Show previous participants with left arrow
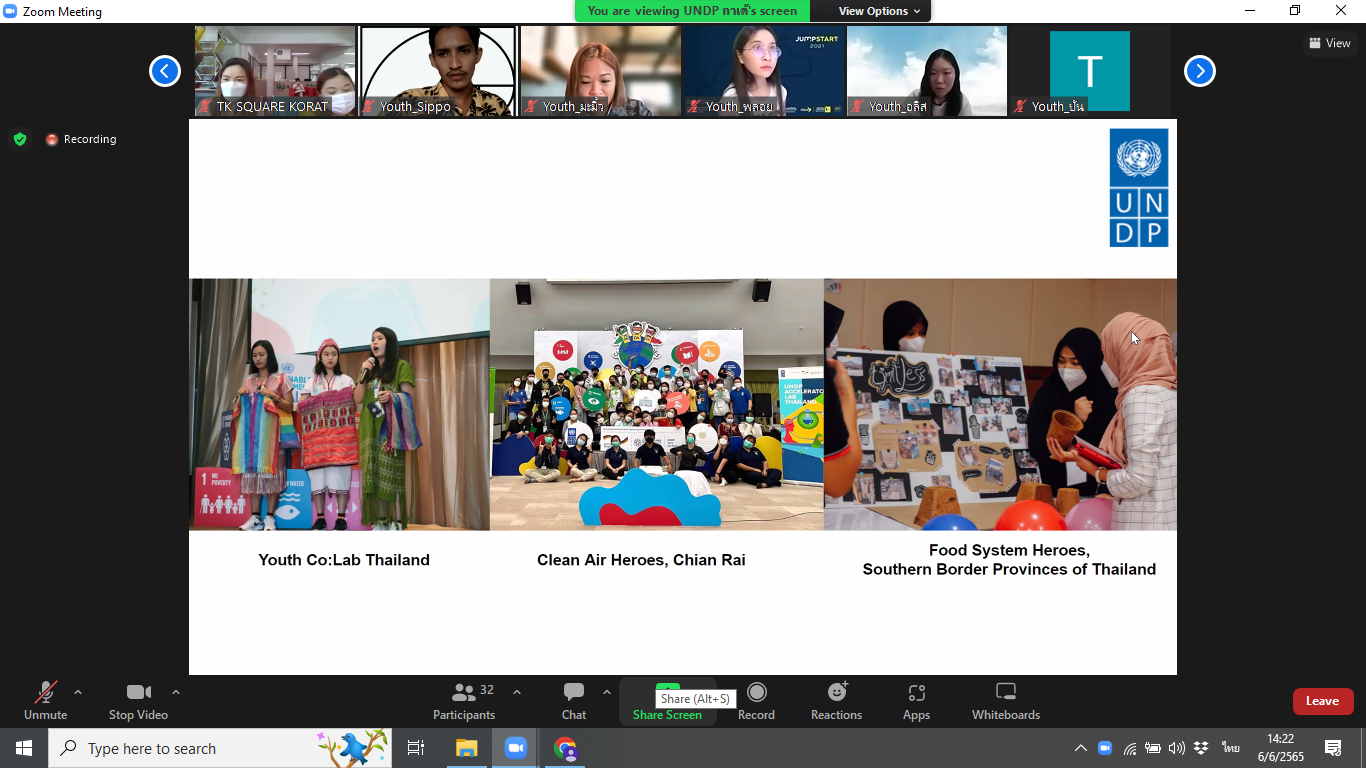 coord(165,71)
